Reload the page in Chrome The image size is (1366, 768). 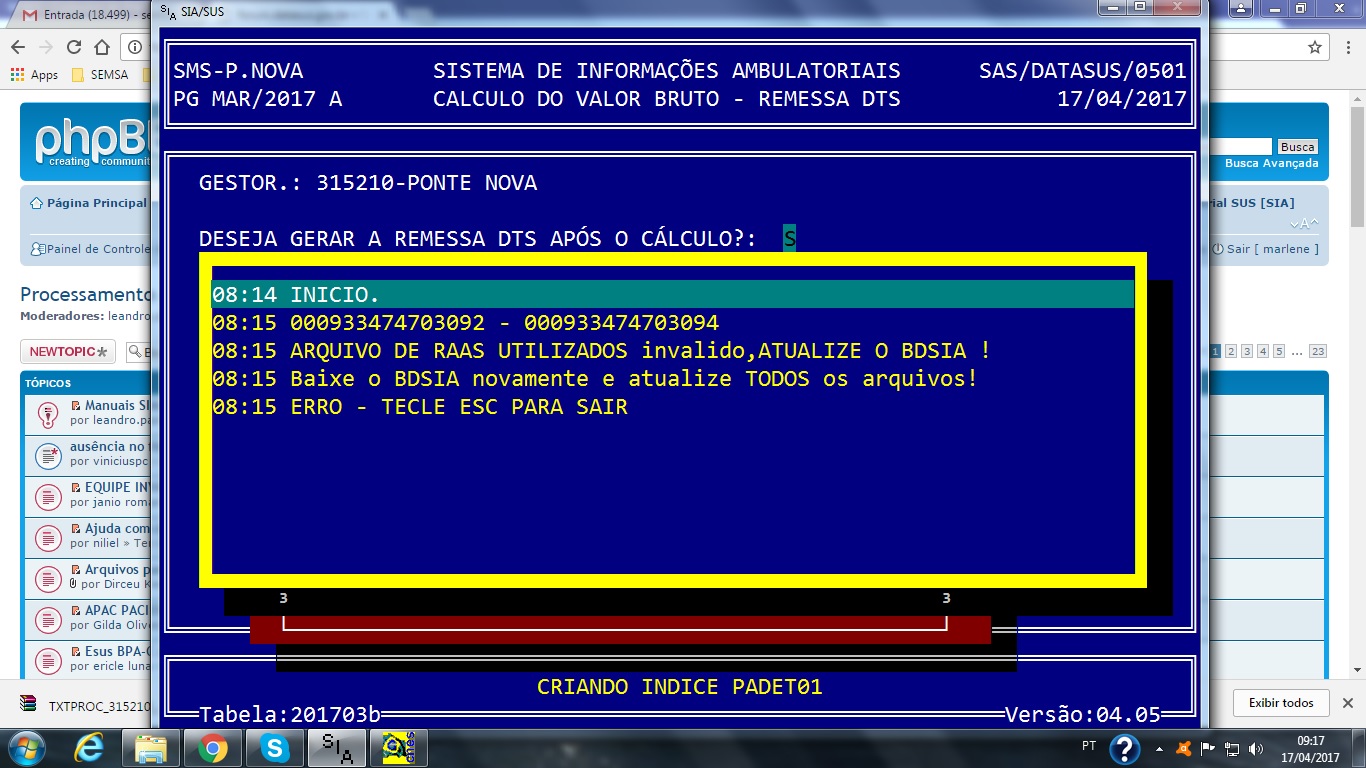point(74,47)
